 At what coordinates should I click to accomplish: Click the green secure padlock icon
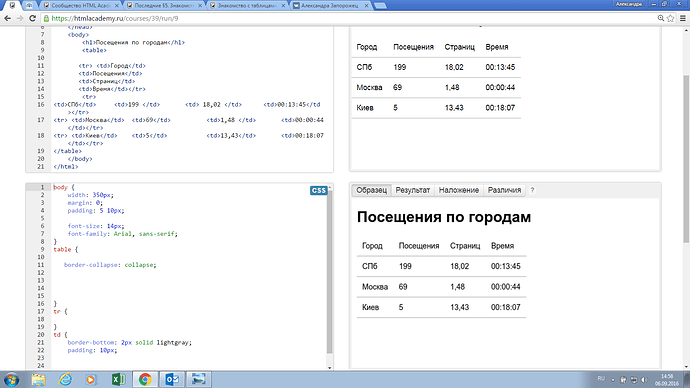(x=46, y=18)
